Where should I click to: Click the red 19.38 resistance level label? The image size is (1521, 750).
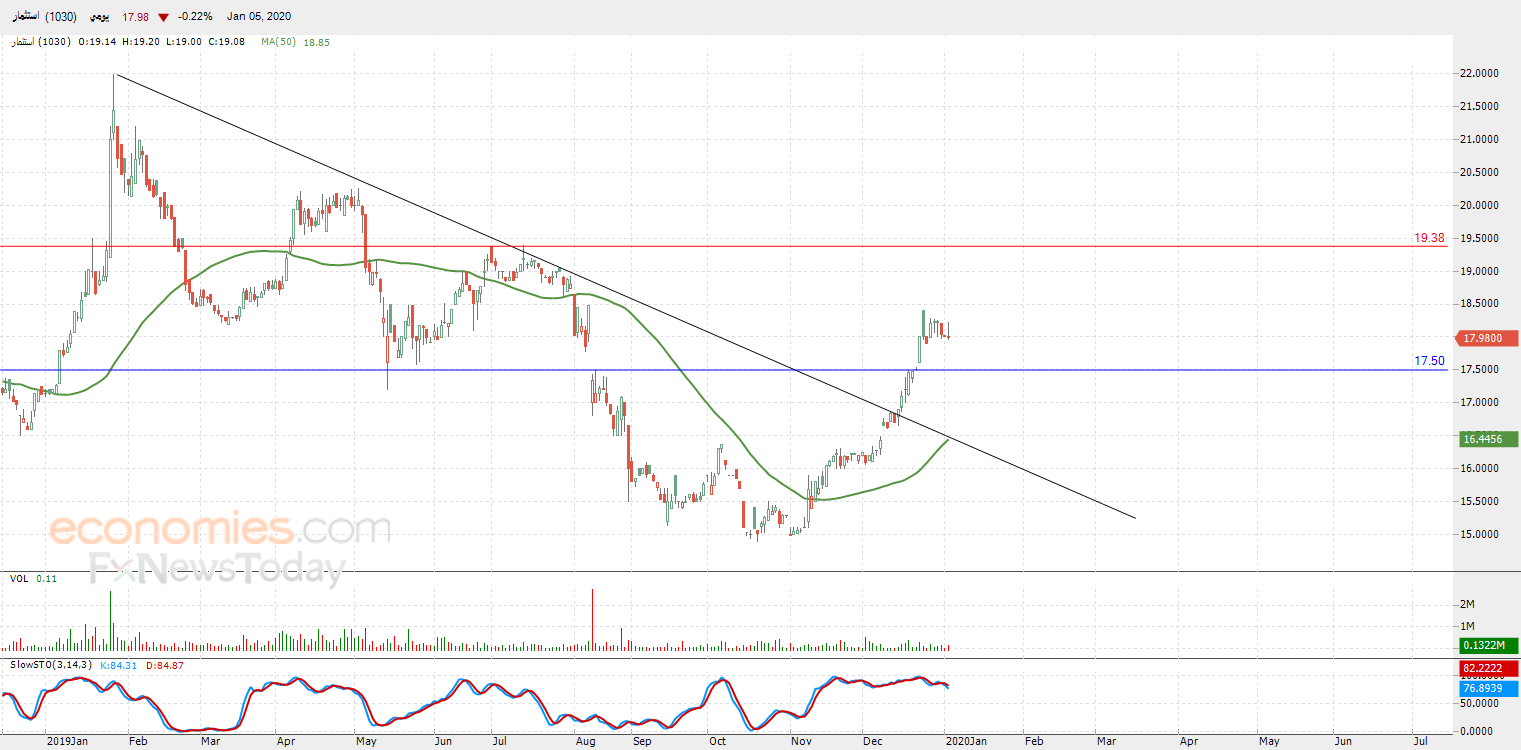coord(1429,238)
